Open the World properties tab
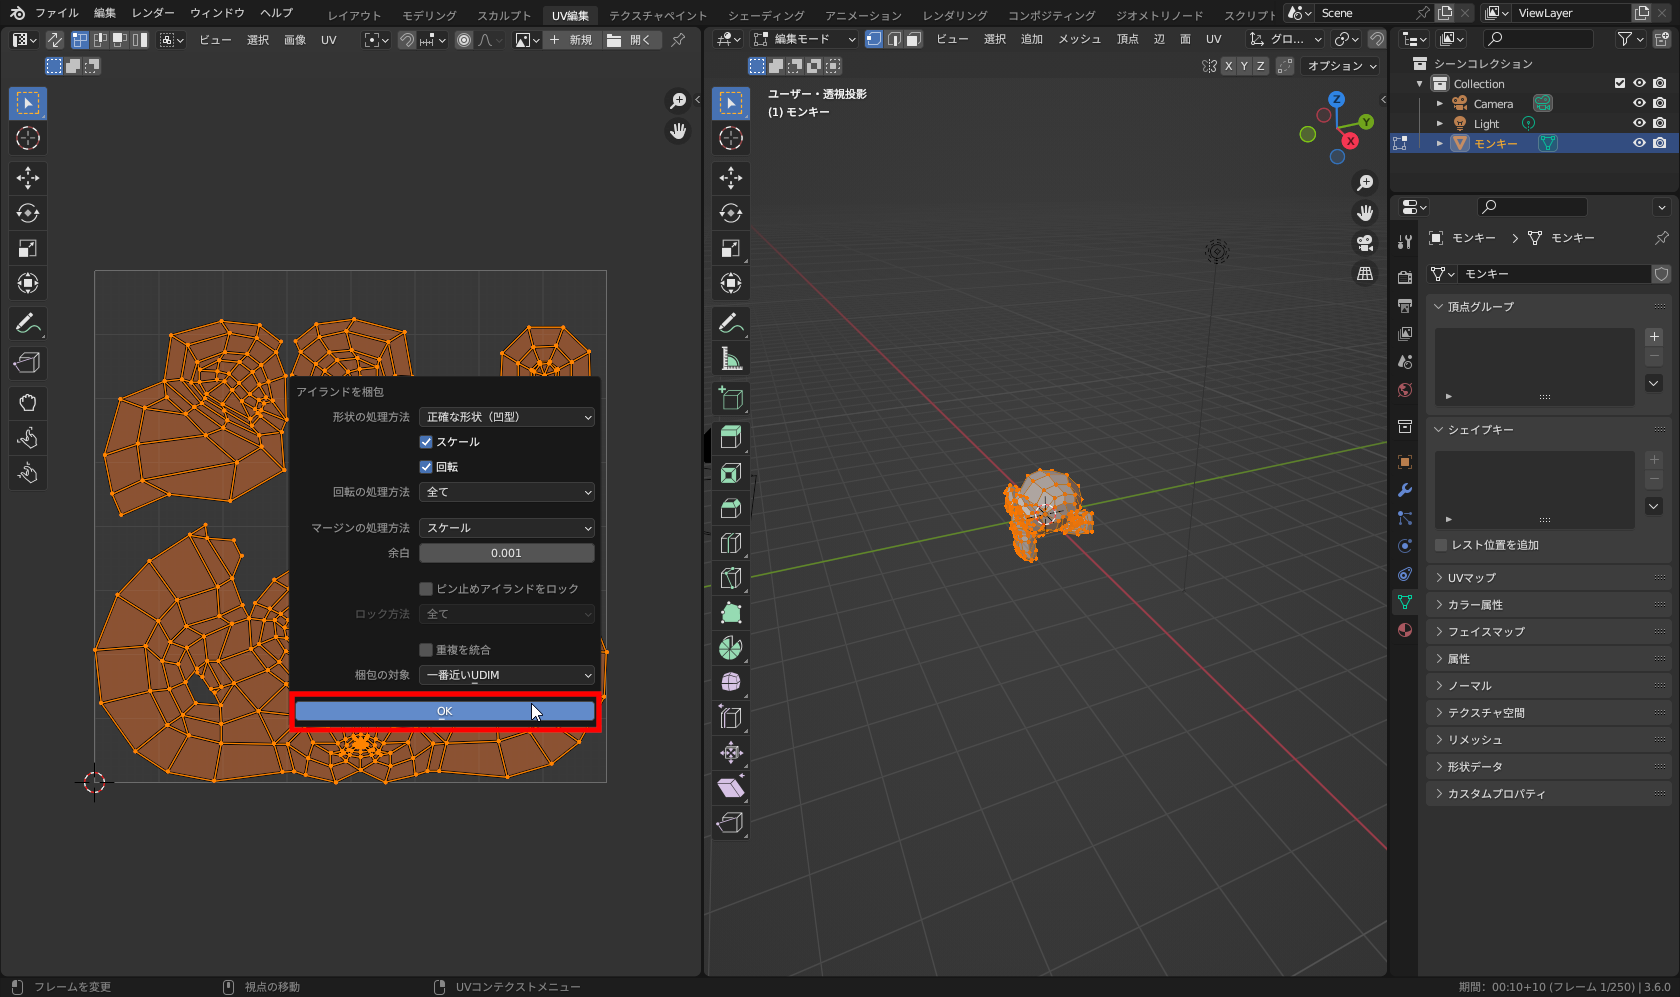This screenshot has width=1680, height=997. [1405, 390]
